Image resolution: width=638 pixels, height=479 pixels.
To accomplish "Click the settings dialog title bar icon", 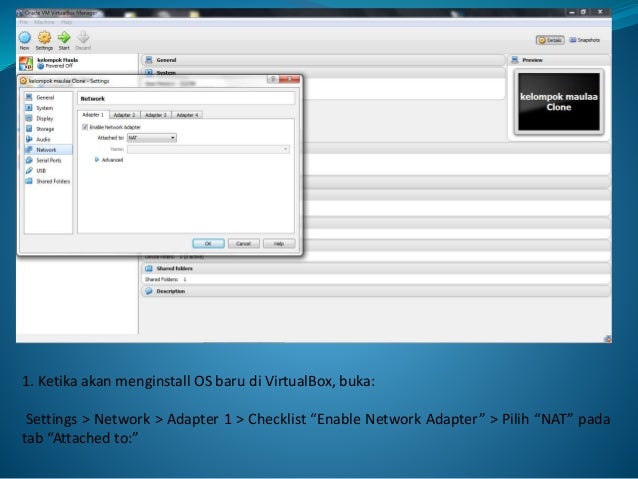I will 24,81.
